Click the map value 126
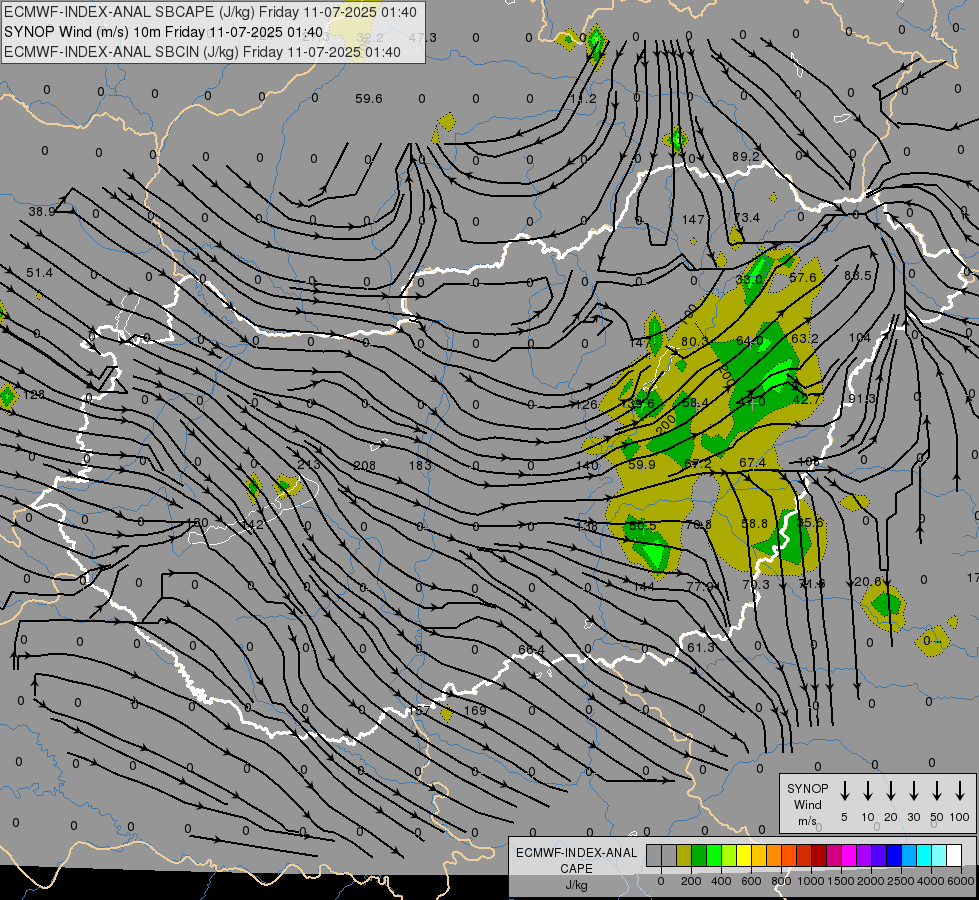Screen dimensions: 979x900 (586, 405)
